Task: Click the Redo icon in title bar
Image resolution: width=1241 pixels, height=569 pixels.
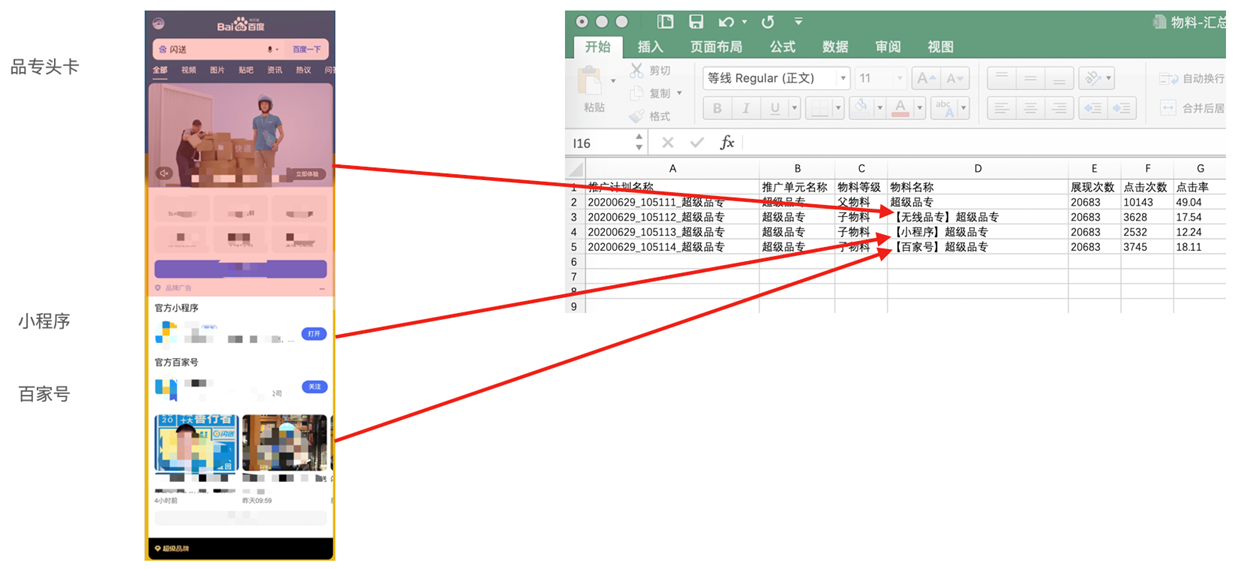Action: point(767,21)
